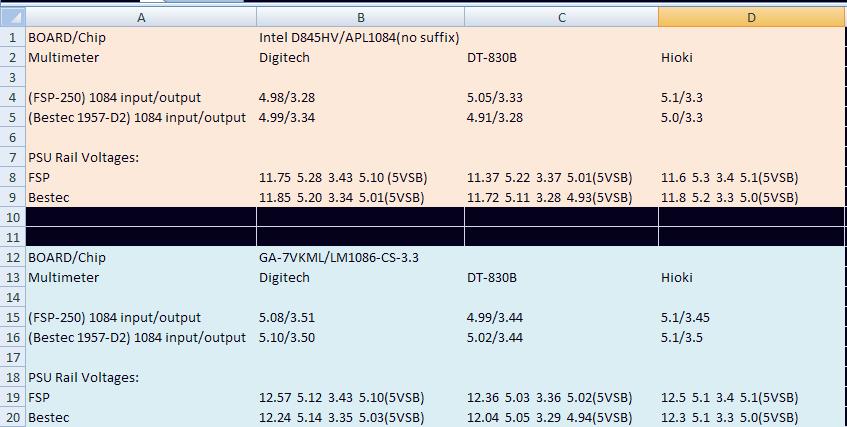
Task: Click the '4.99/3.44' cell
Action: coord(561,317)
